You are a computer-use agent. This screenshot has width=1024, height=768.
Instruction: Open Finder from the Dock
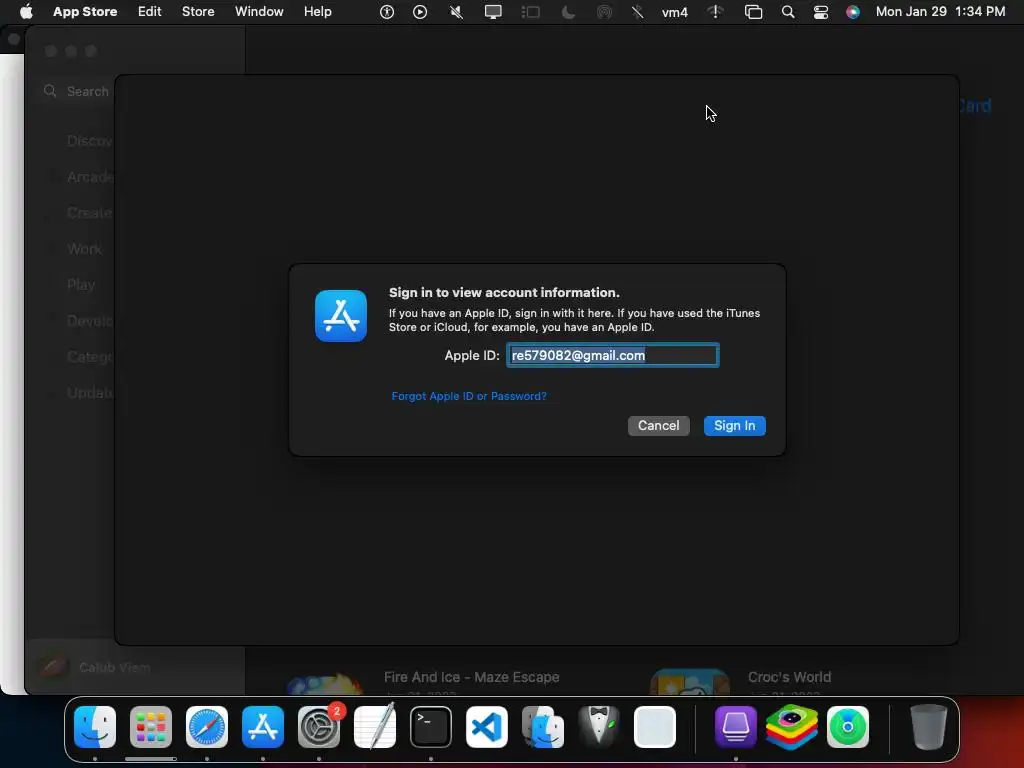point(95,727)
